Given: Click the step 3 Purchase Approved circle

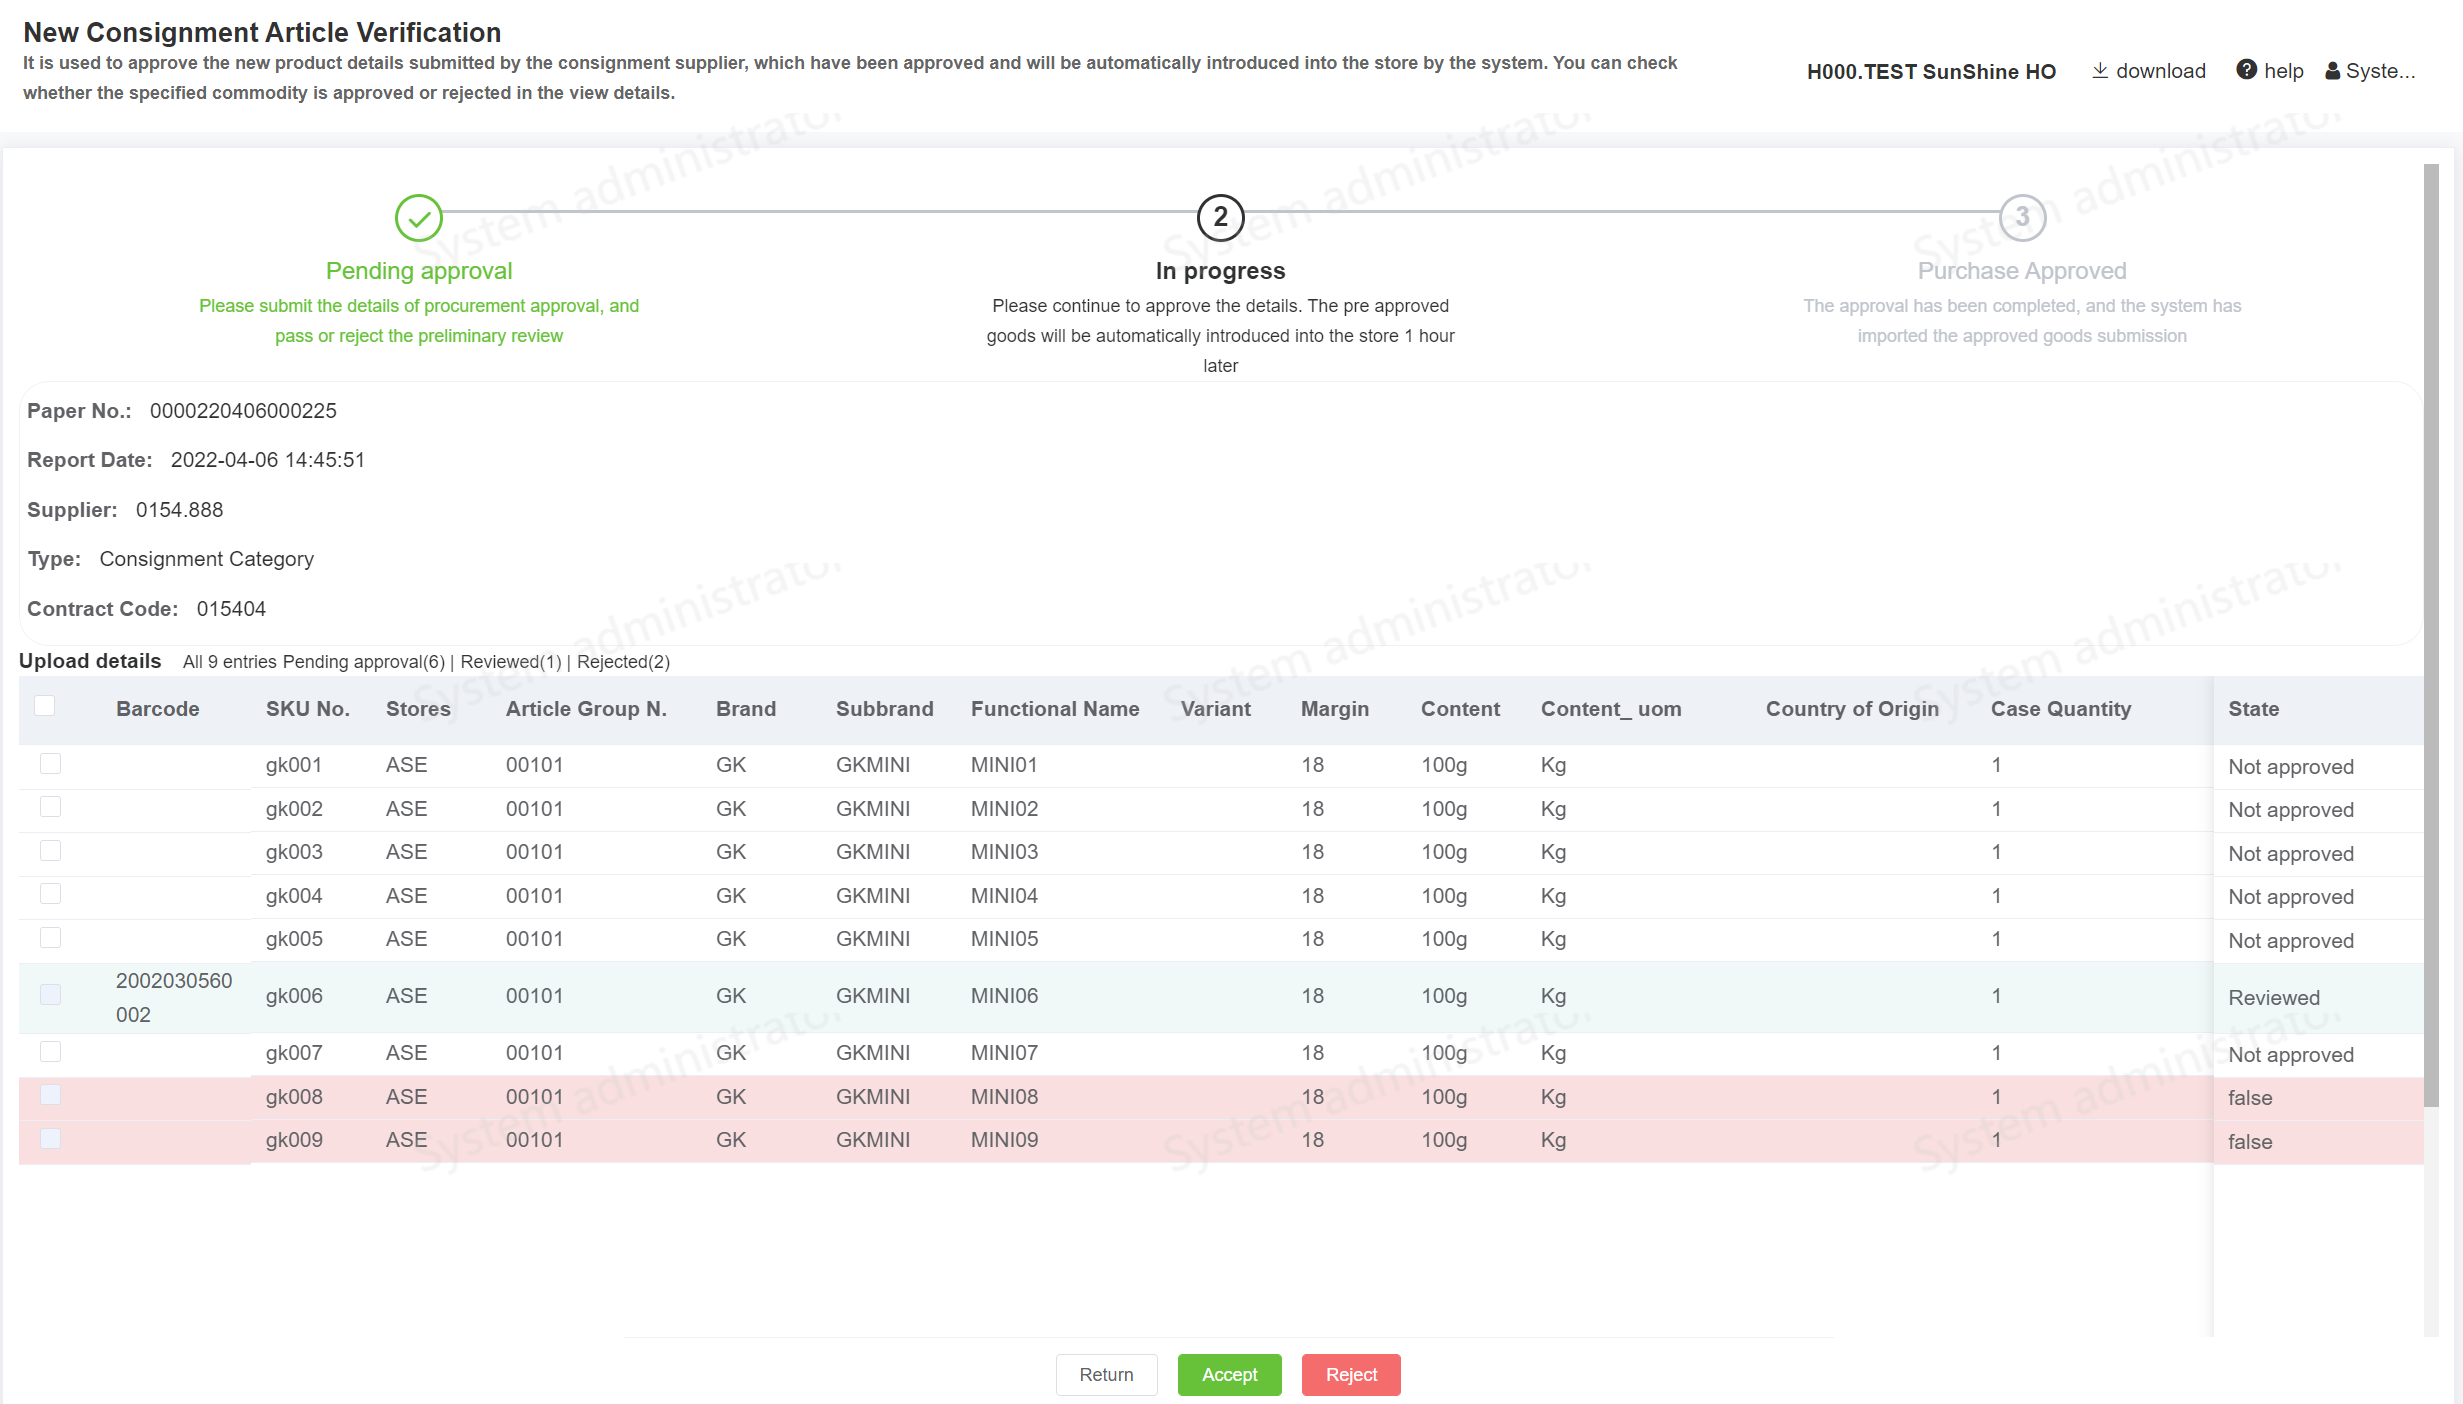Looking at the screenshot, I should coord(2022,218).
